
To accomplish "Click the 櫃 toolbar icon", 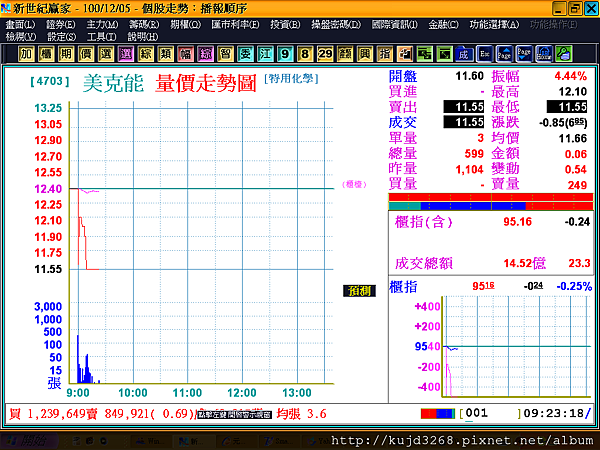I will click(46, 54).
